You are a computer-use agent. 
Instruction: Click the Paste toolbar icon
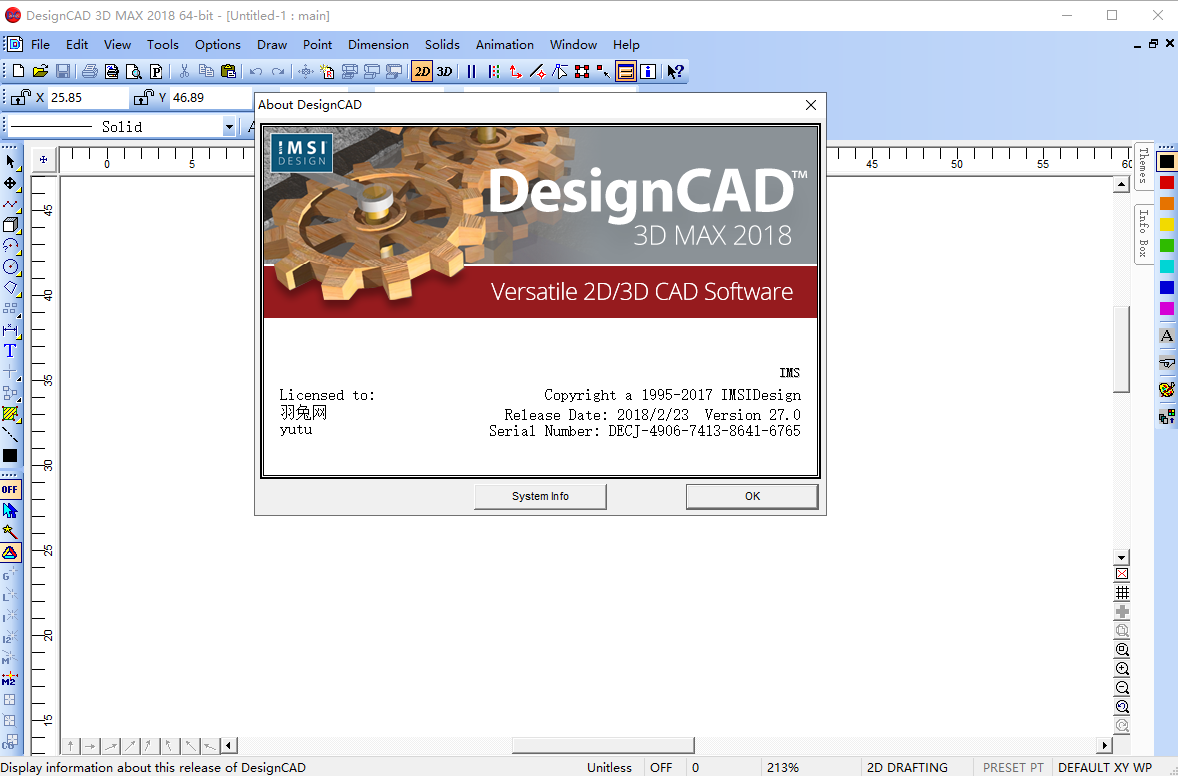pos(228,71)
